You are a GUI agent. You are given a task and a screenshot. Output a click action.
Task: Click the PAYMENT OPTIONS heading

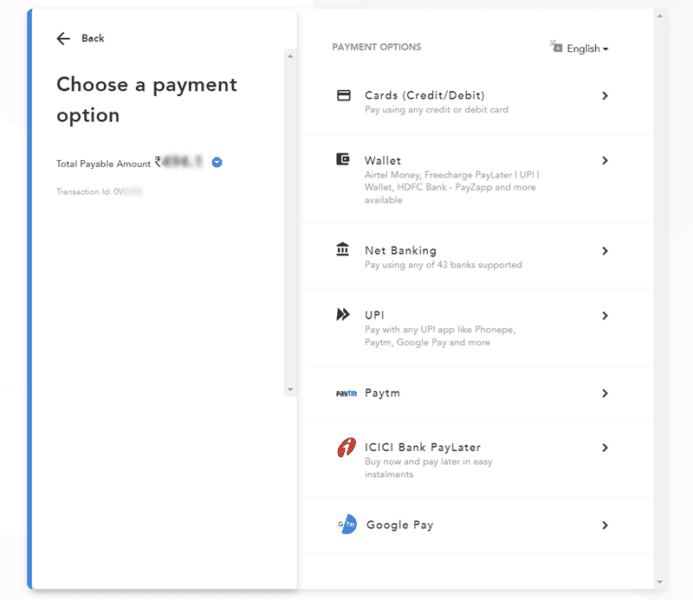pyautogui.click(x=377, y=47)
